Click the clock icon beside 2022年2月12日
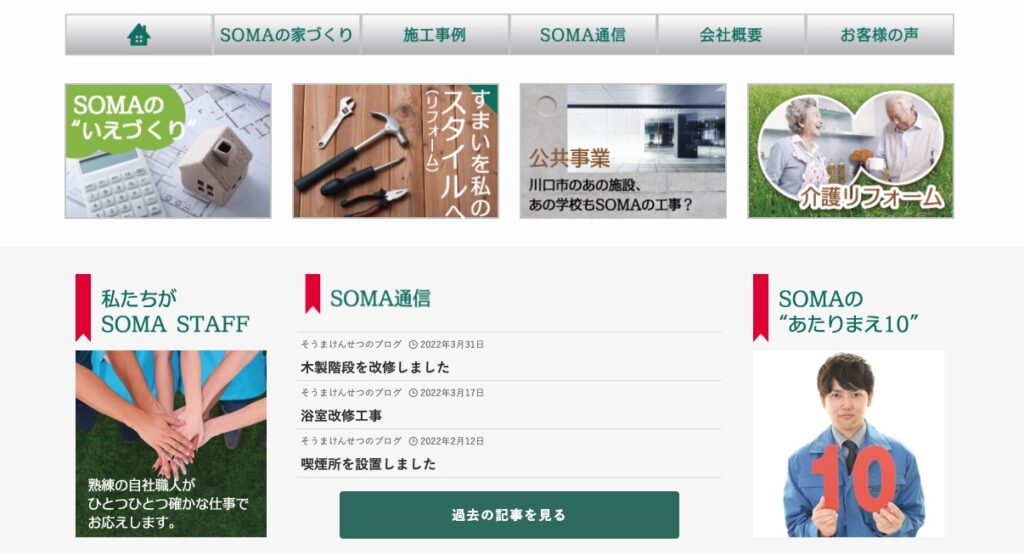Viewport: 1024px width, 554px height. pyautogui.click(x=413, y=441)
